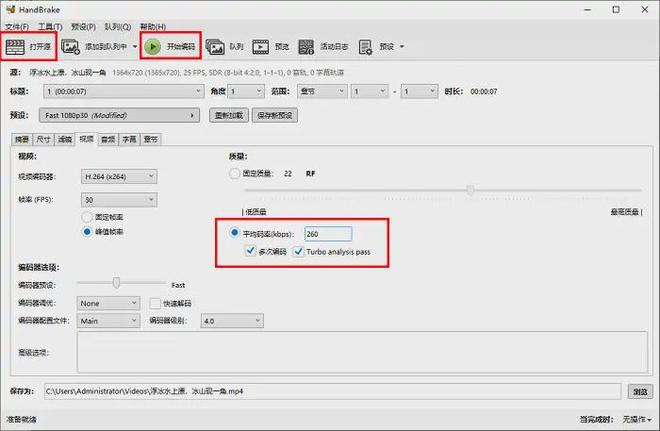Click the 打开源 (Open Source) toolbar icon
Viewport: 660px width, 431px height.
[15, 46]
